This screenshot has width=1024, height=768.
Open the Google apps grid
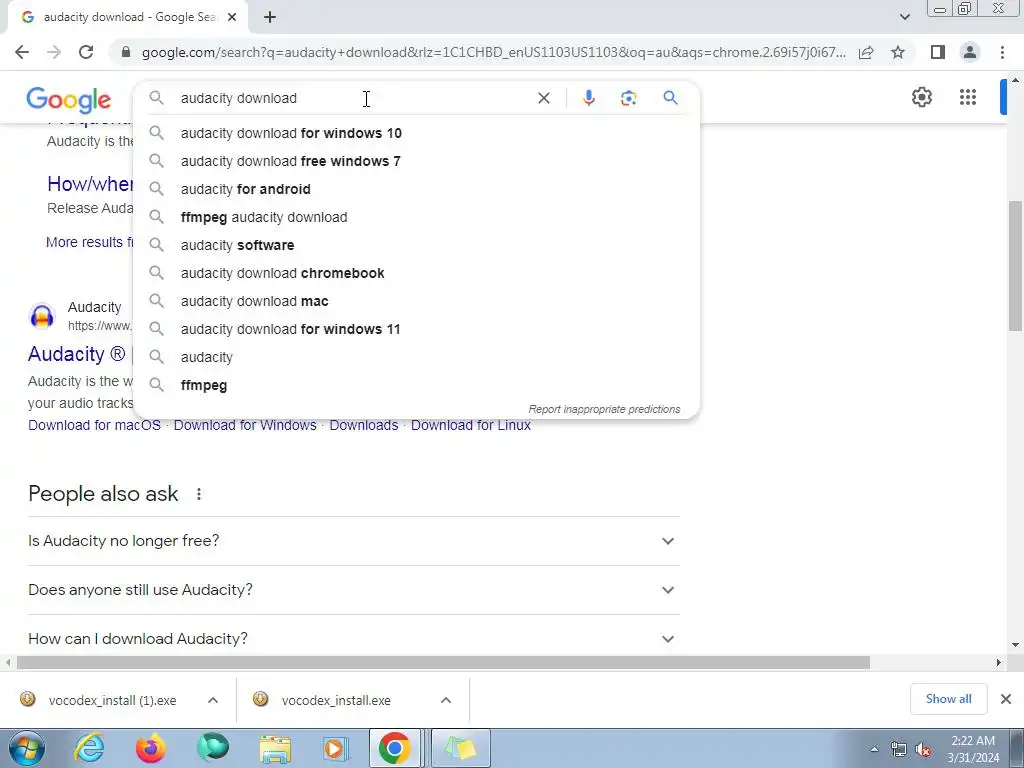[968, 97]
